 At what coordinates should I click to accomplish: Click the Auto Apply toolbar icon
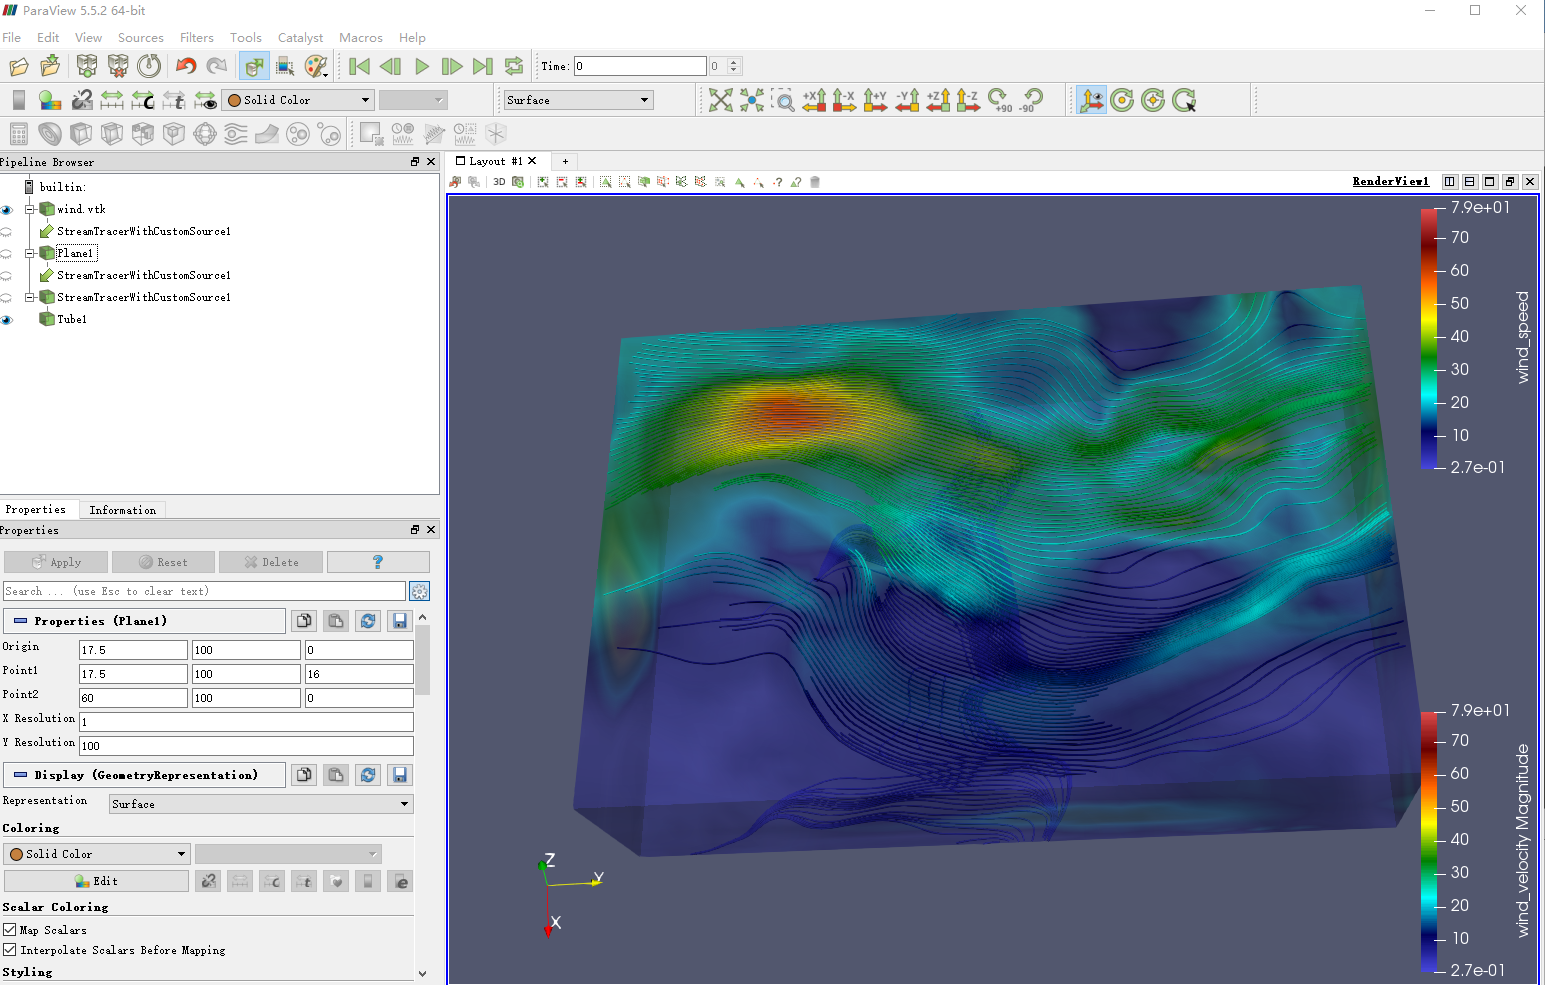[x=254, y=67]
